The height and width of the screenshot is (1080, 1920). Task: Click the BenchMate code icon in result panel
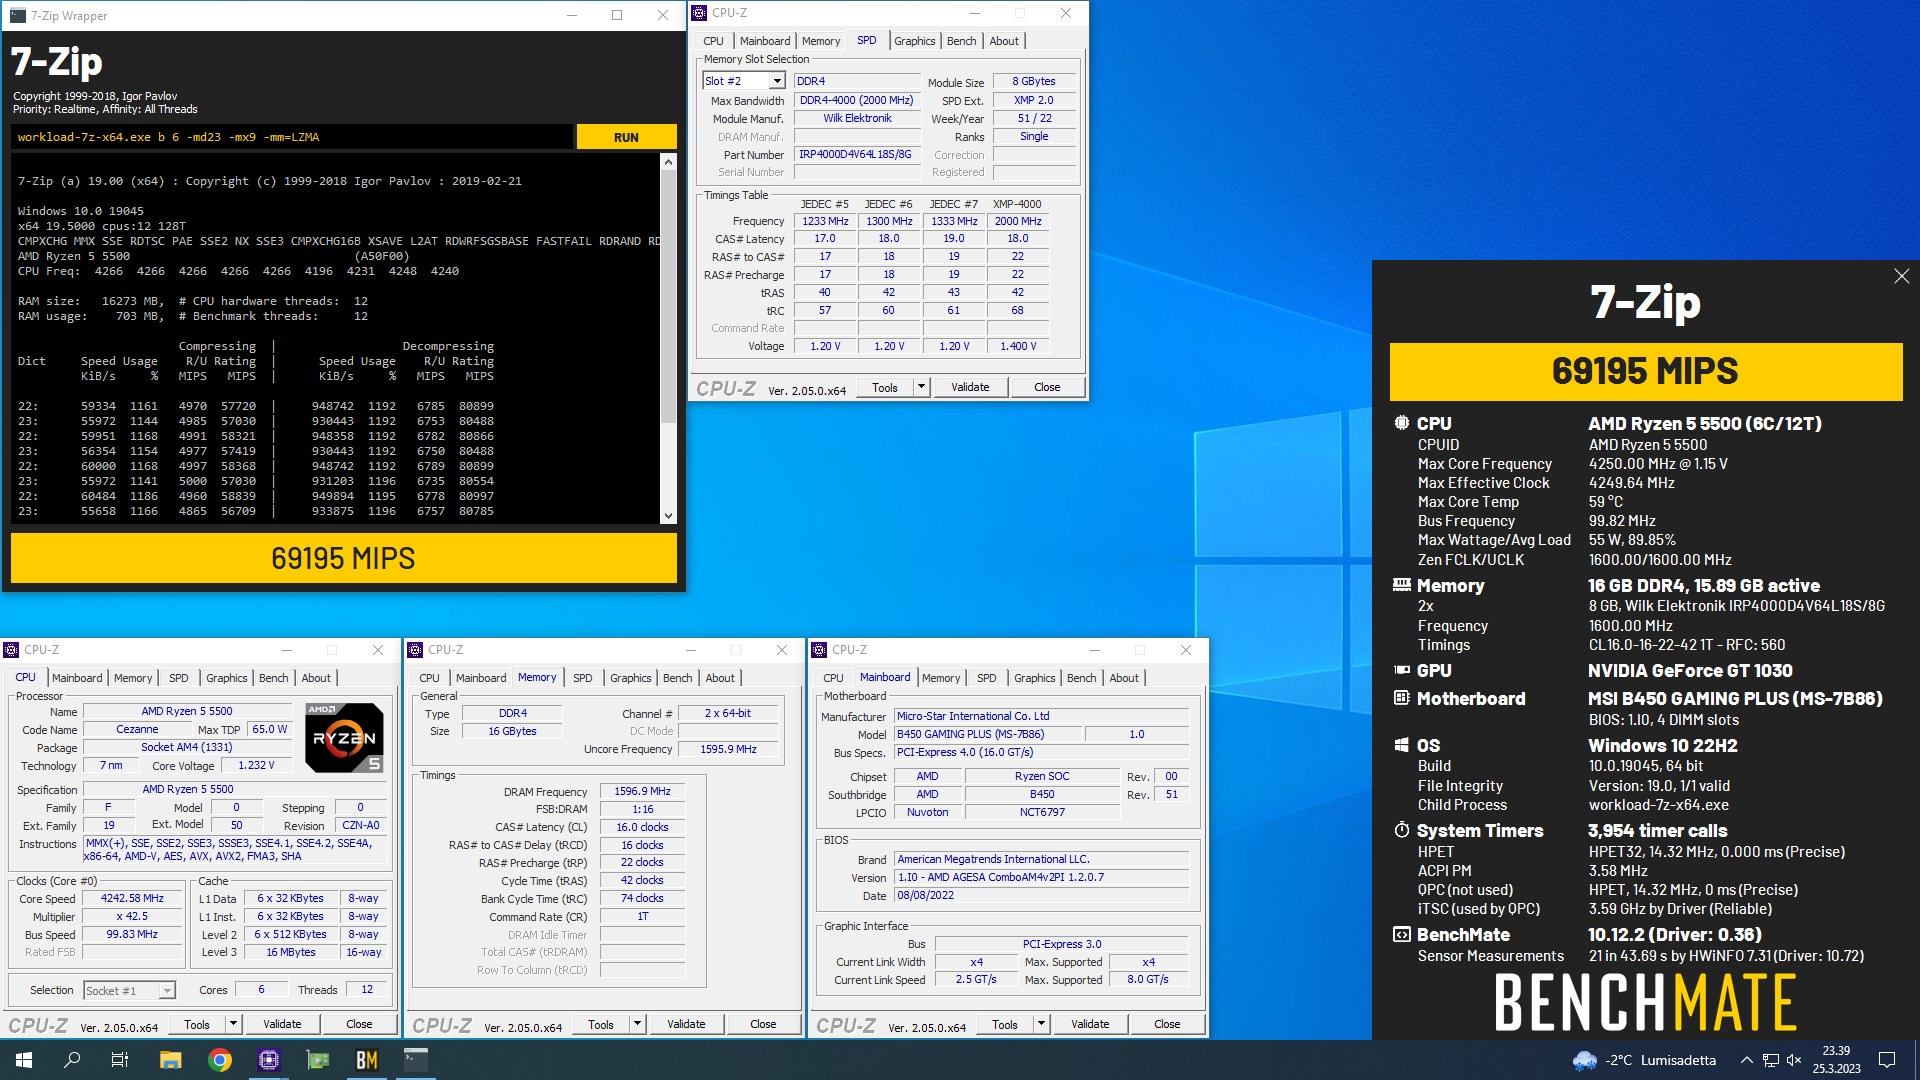1402,934
